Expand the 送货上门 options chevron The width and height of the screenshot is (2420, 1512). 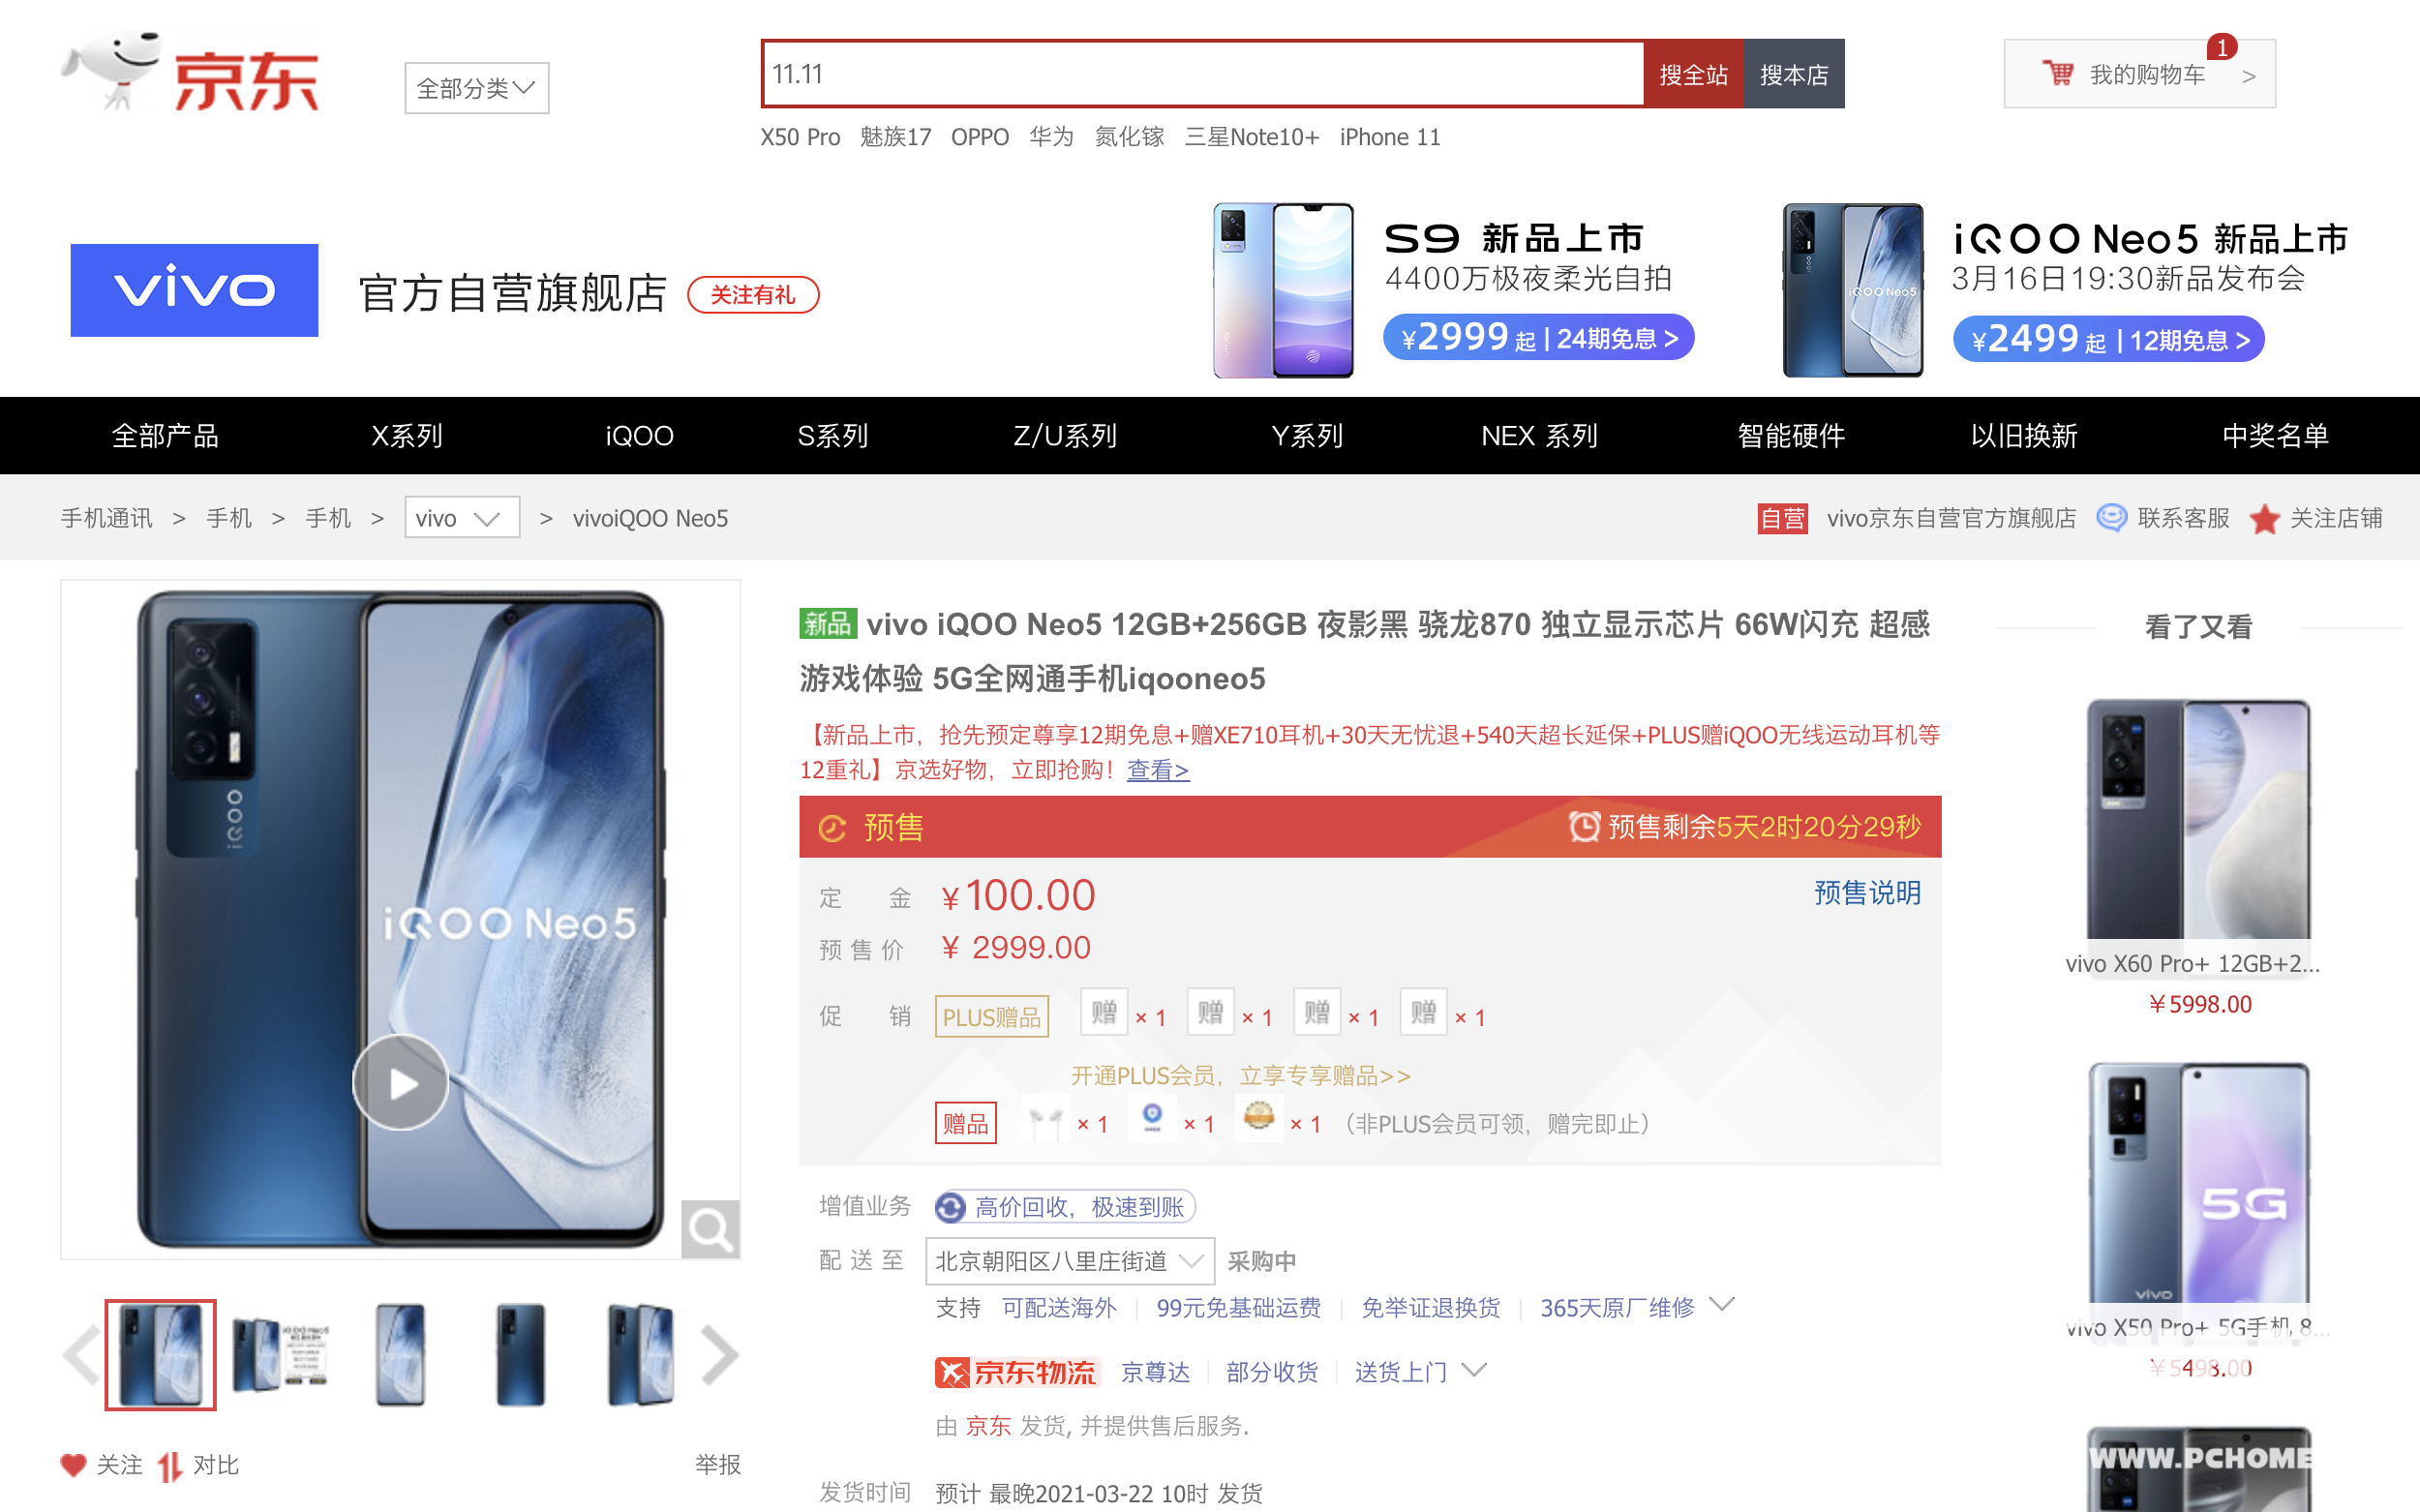point(1474,1370)
